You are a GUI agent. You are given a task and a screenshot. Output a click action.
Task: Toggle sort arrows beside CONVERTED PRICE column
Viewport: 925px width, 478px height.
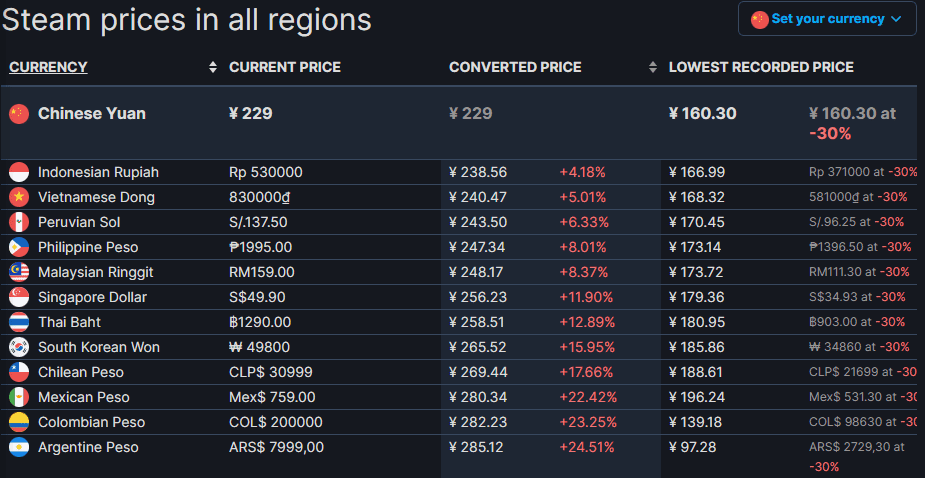pyautogui.click(x=652, y=67)
